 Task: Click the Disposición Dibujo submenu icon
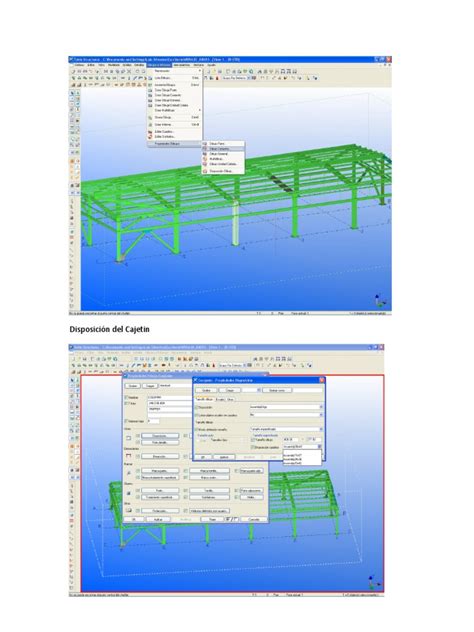coord(205,171)
